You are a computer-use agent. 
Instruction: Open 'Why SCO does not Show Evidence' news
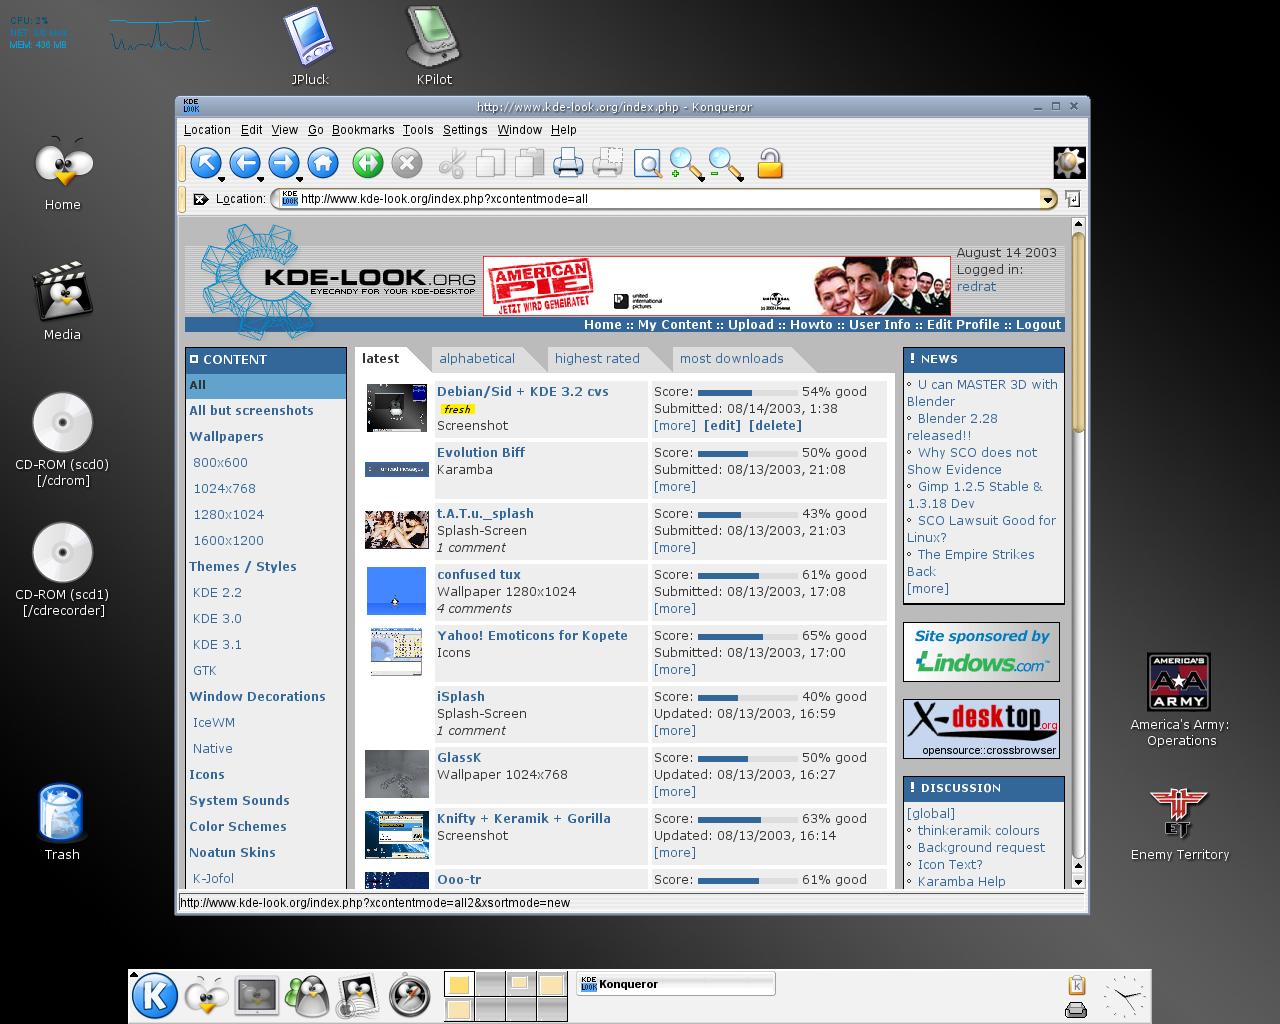(972, 461)
